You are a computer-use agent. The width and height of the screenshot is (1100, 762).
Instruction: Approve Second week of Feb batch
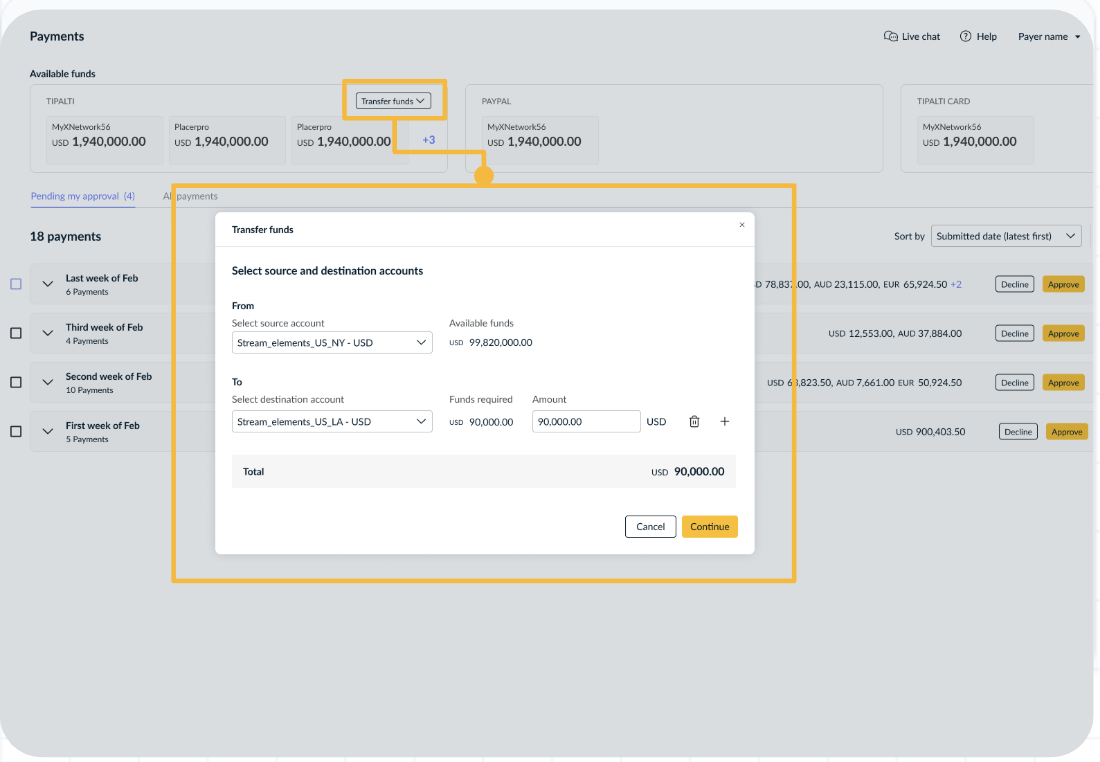1064,382
